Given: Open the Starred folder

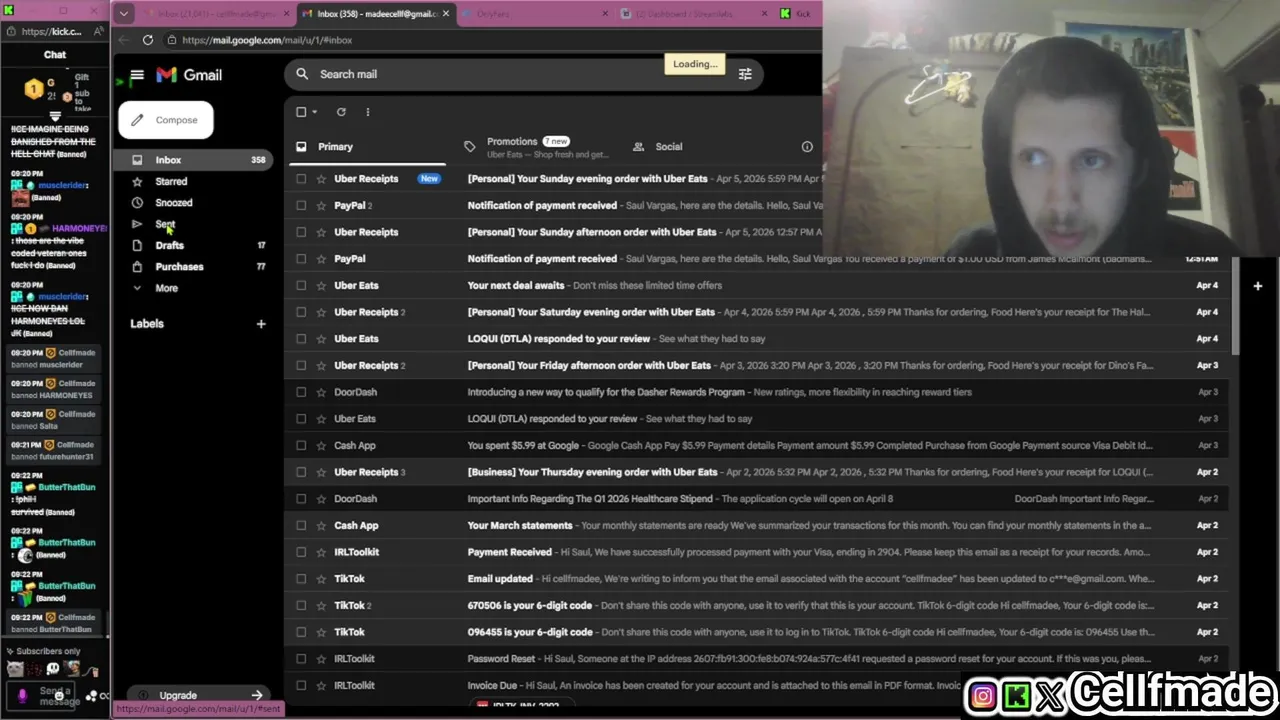Looking at the screenshot, I should pos(193,182).
